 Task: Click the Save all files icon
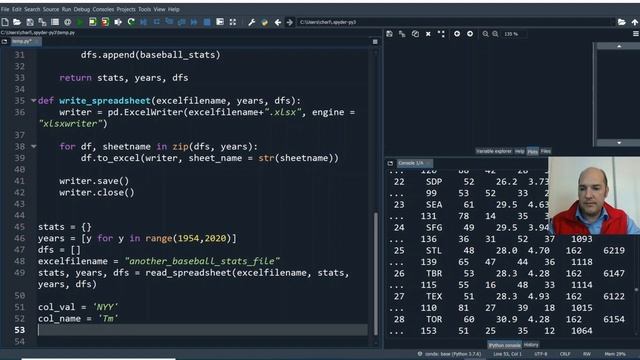pos(42,22)
